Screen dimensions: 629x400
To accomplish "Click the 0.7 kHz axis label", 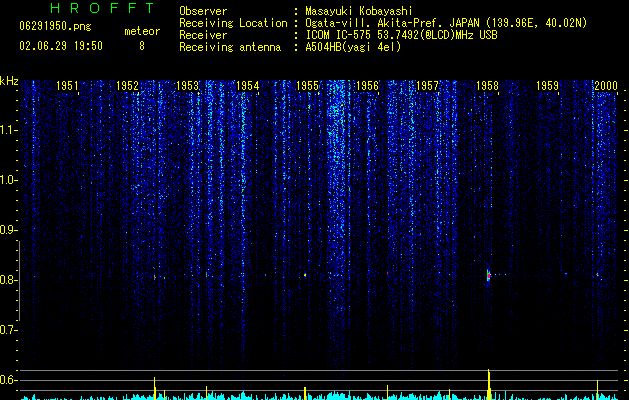I will click(x=8, y=330).
